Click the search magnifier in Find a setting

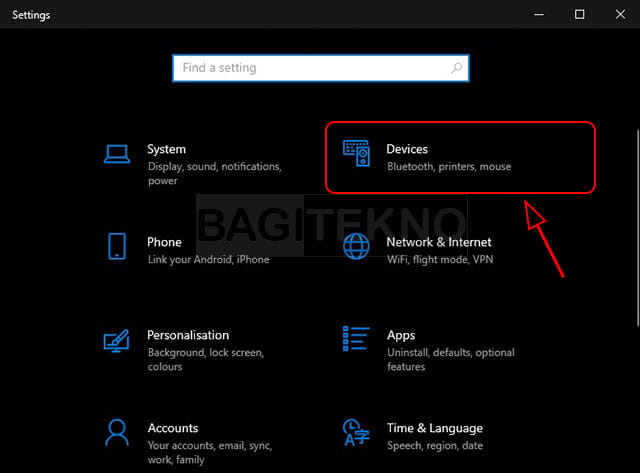pyautogui.click(x=456, y=68)
